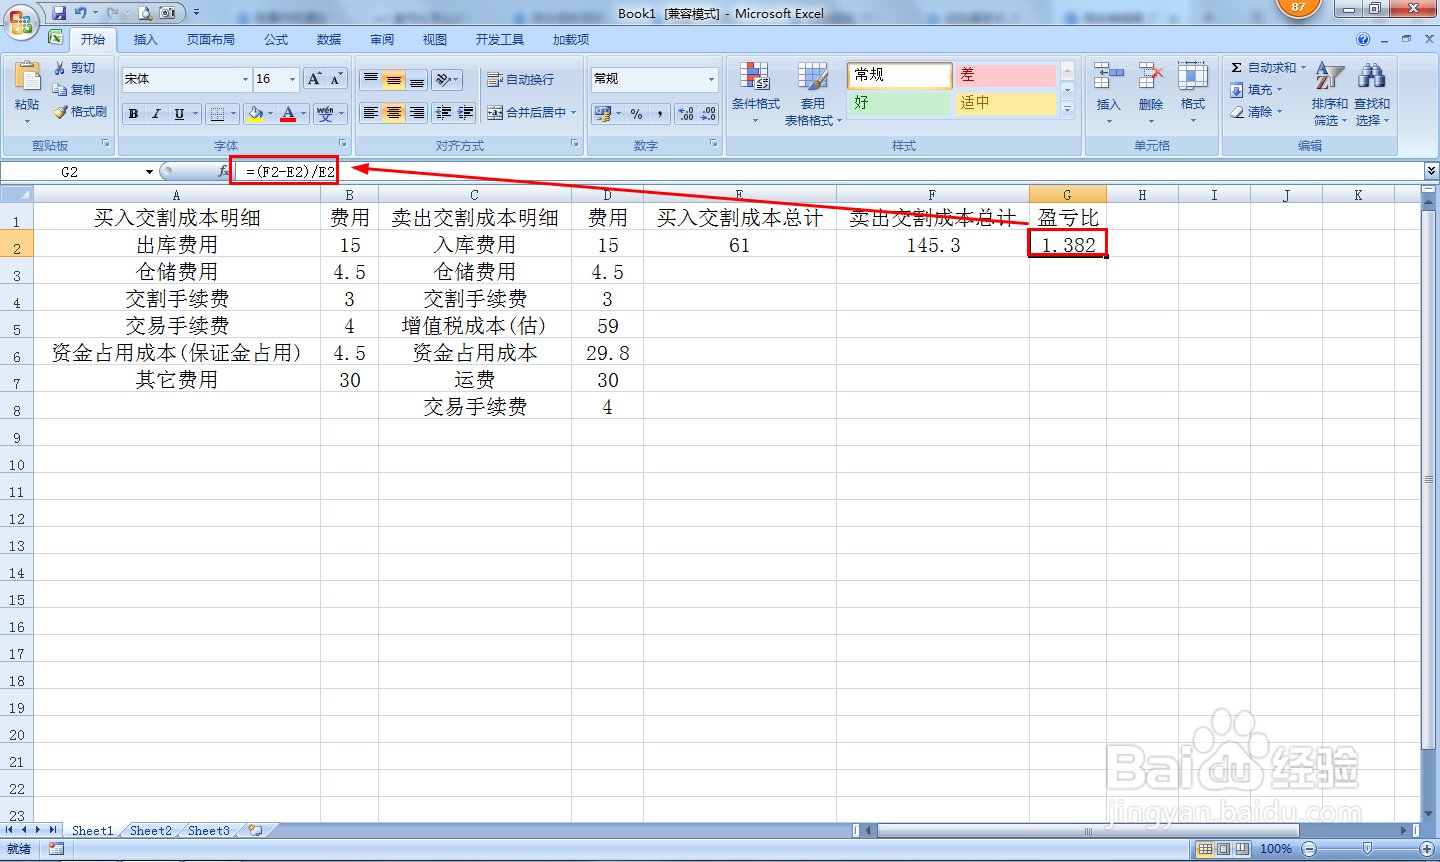Open Conditional Formatting (条件格式)
Image resolution: width=1440 pixels, height=862 pixels.
point(755,93)
